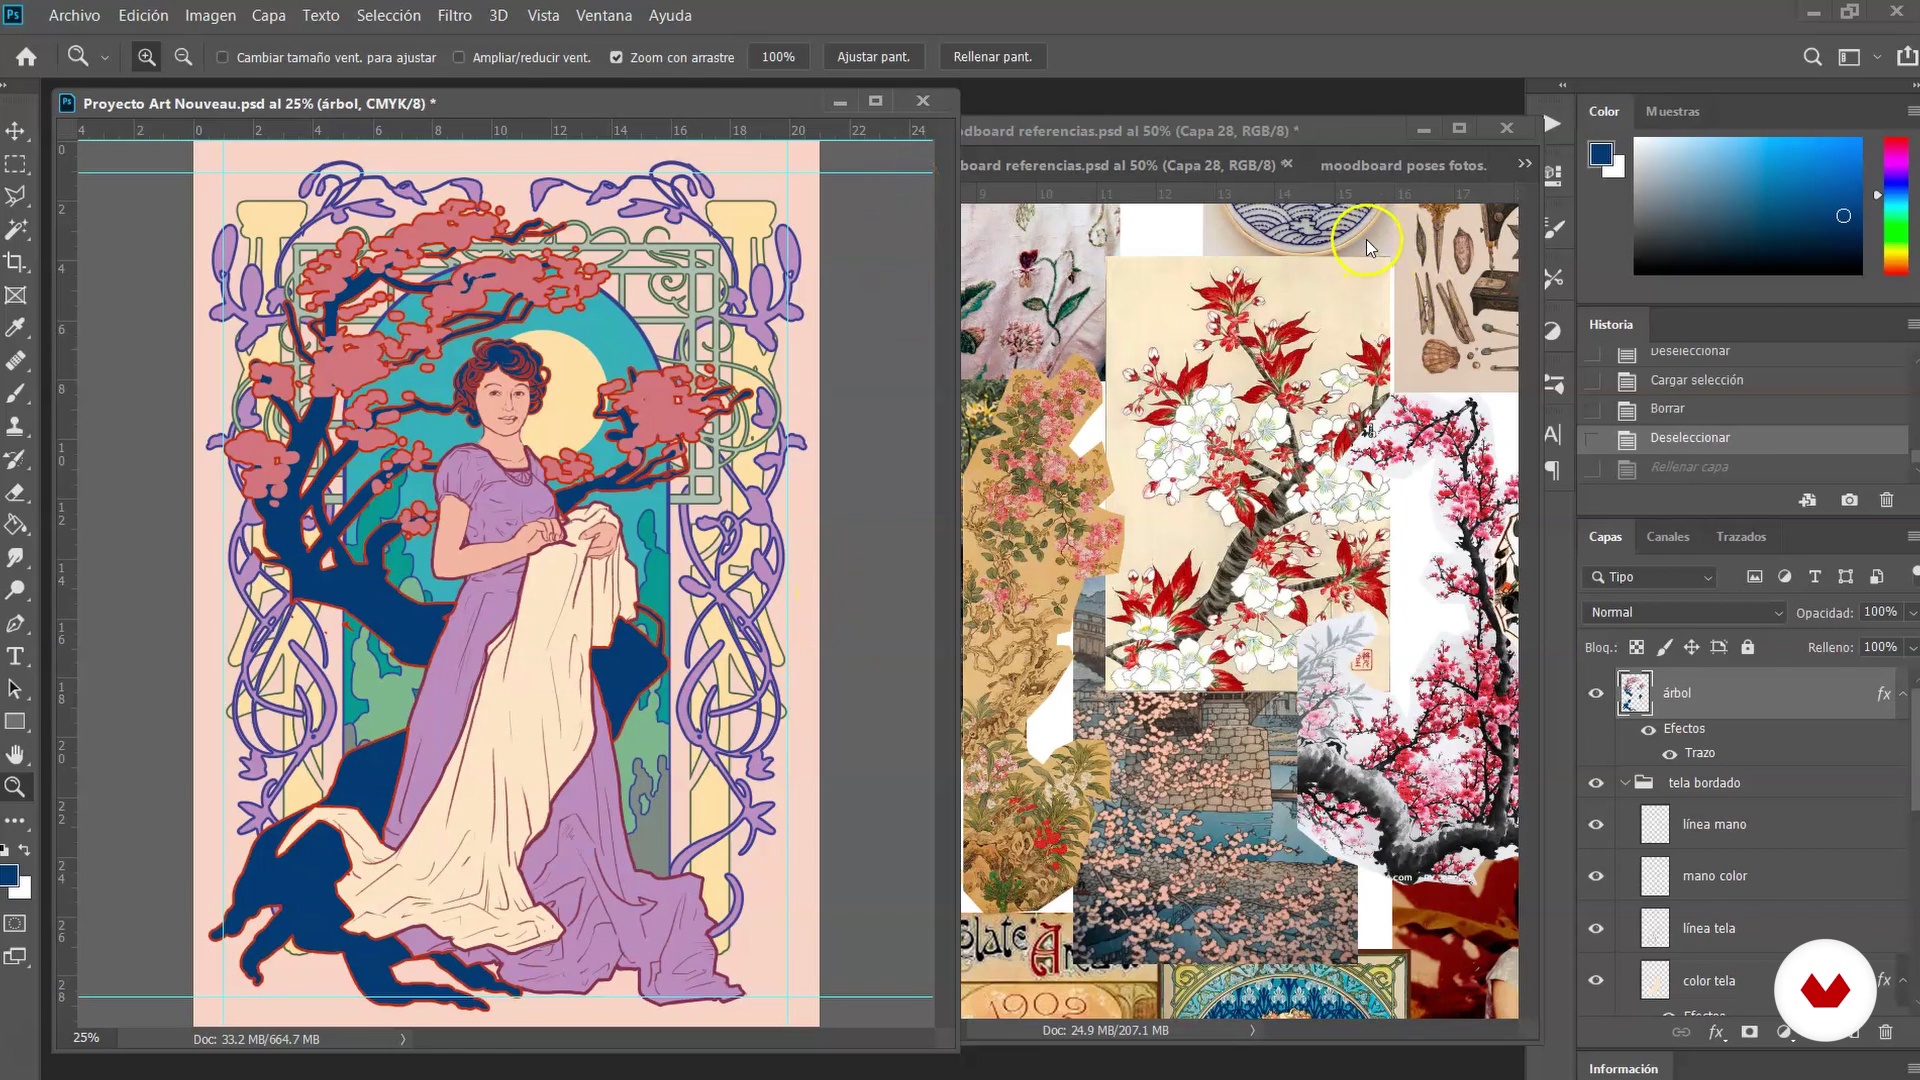Switch to the Canales tab
Image resolution: width=1920 pixels, height=1080 pixels.
1667,537
